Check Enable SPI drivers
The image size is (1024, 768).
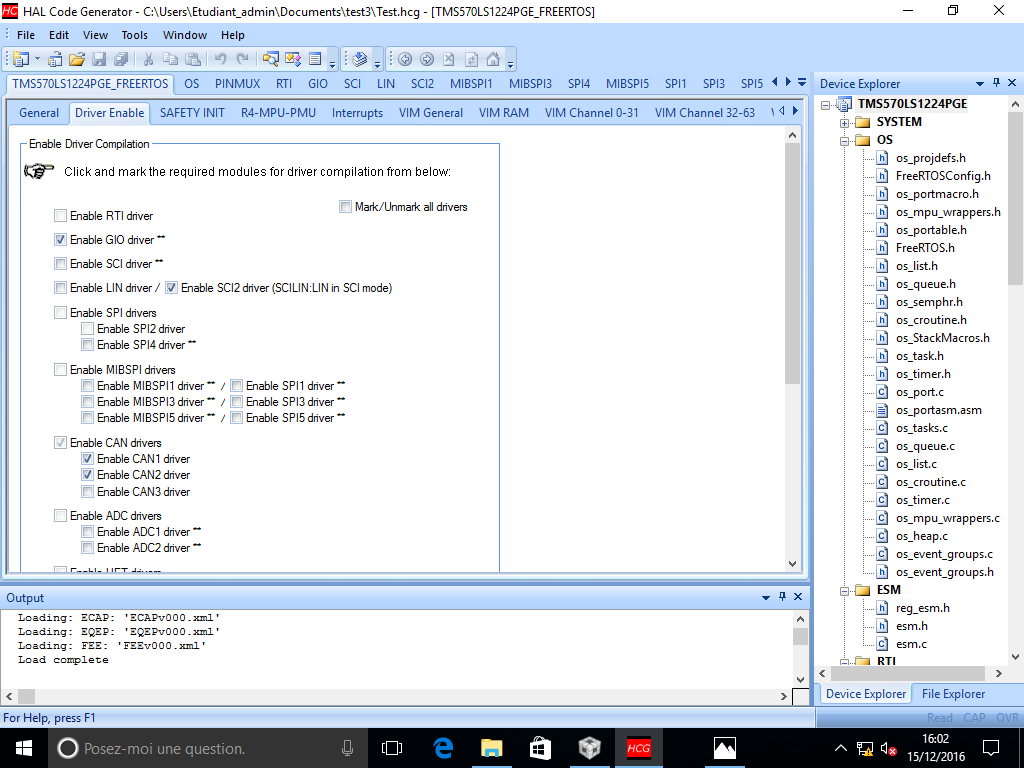[x=61, y=313]
